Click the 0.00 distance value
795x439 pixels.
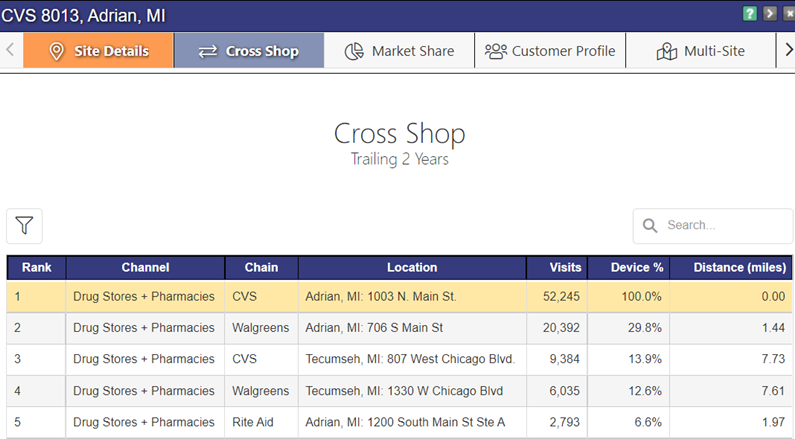click(773, 297)
